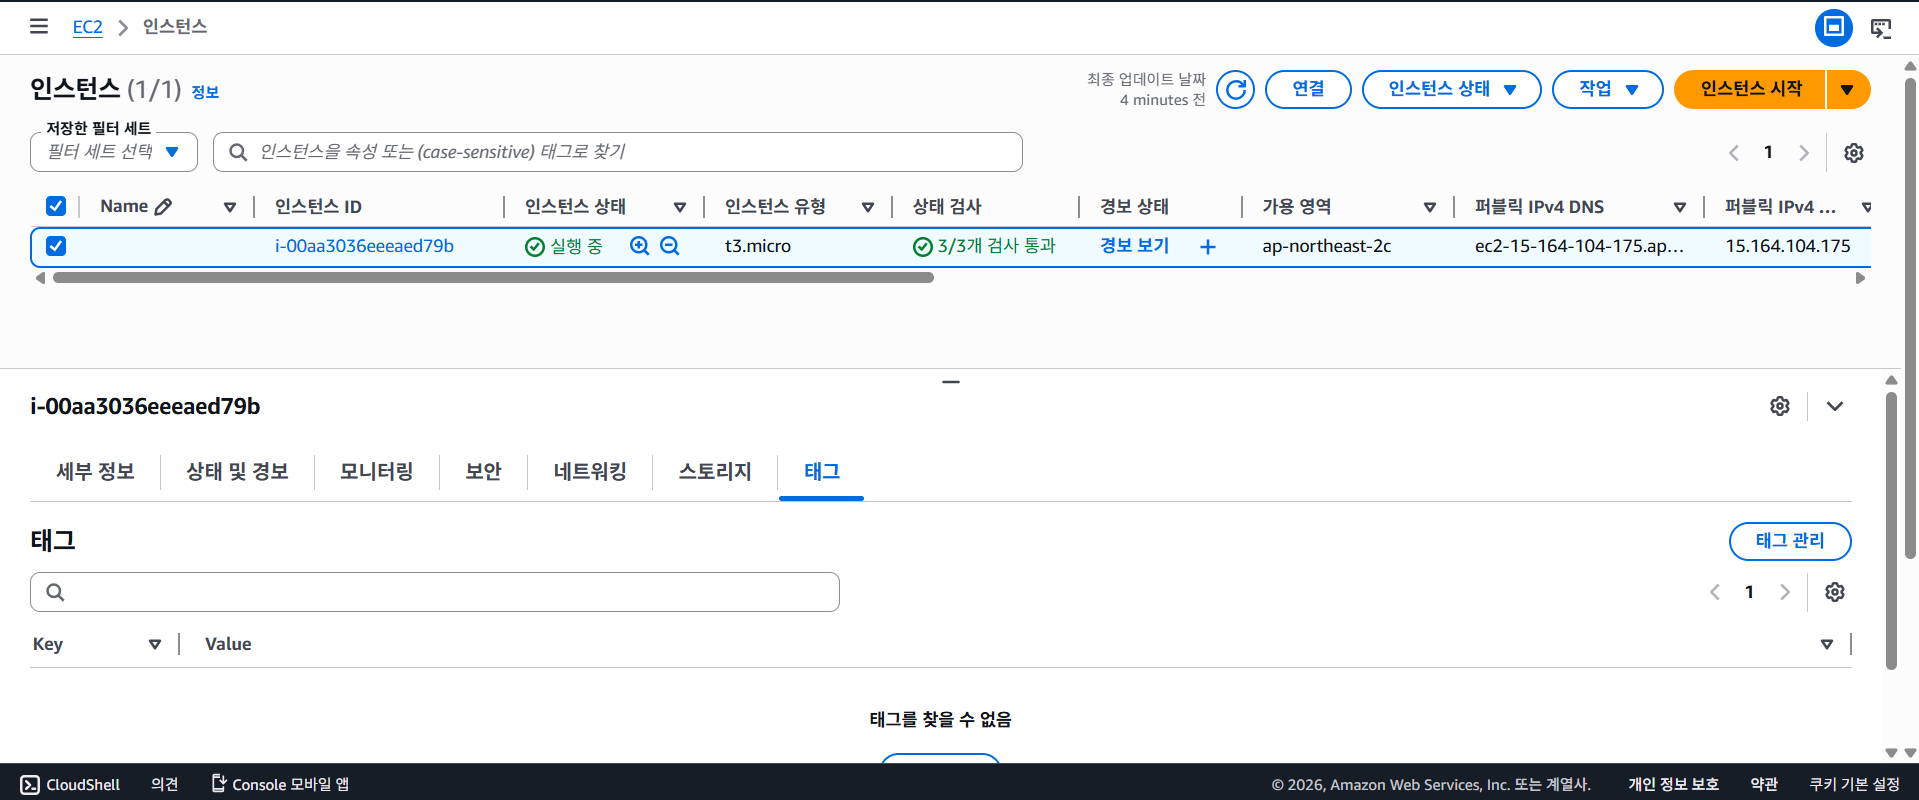The height and width of the screenshot is (800, 1919).
Task: Sort tags by Value column arrow
Action: point(1827,645)
